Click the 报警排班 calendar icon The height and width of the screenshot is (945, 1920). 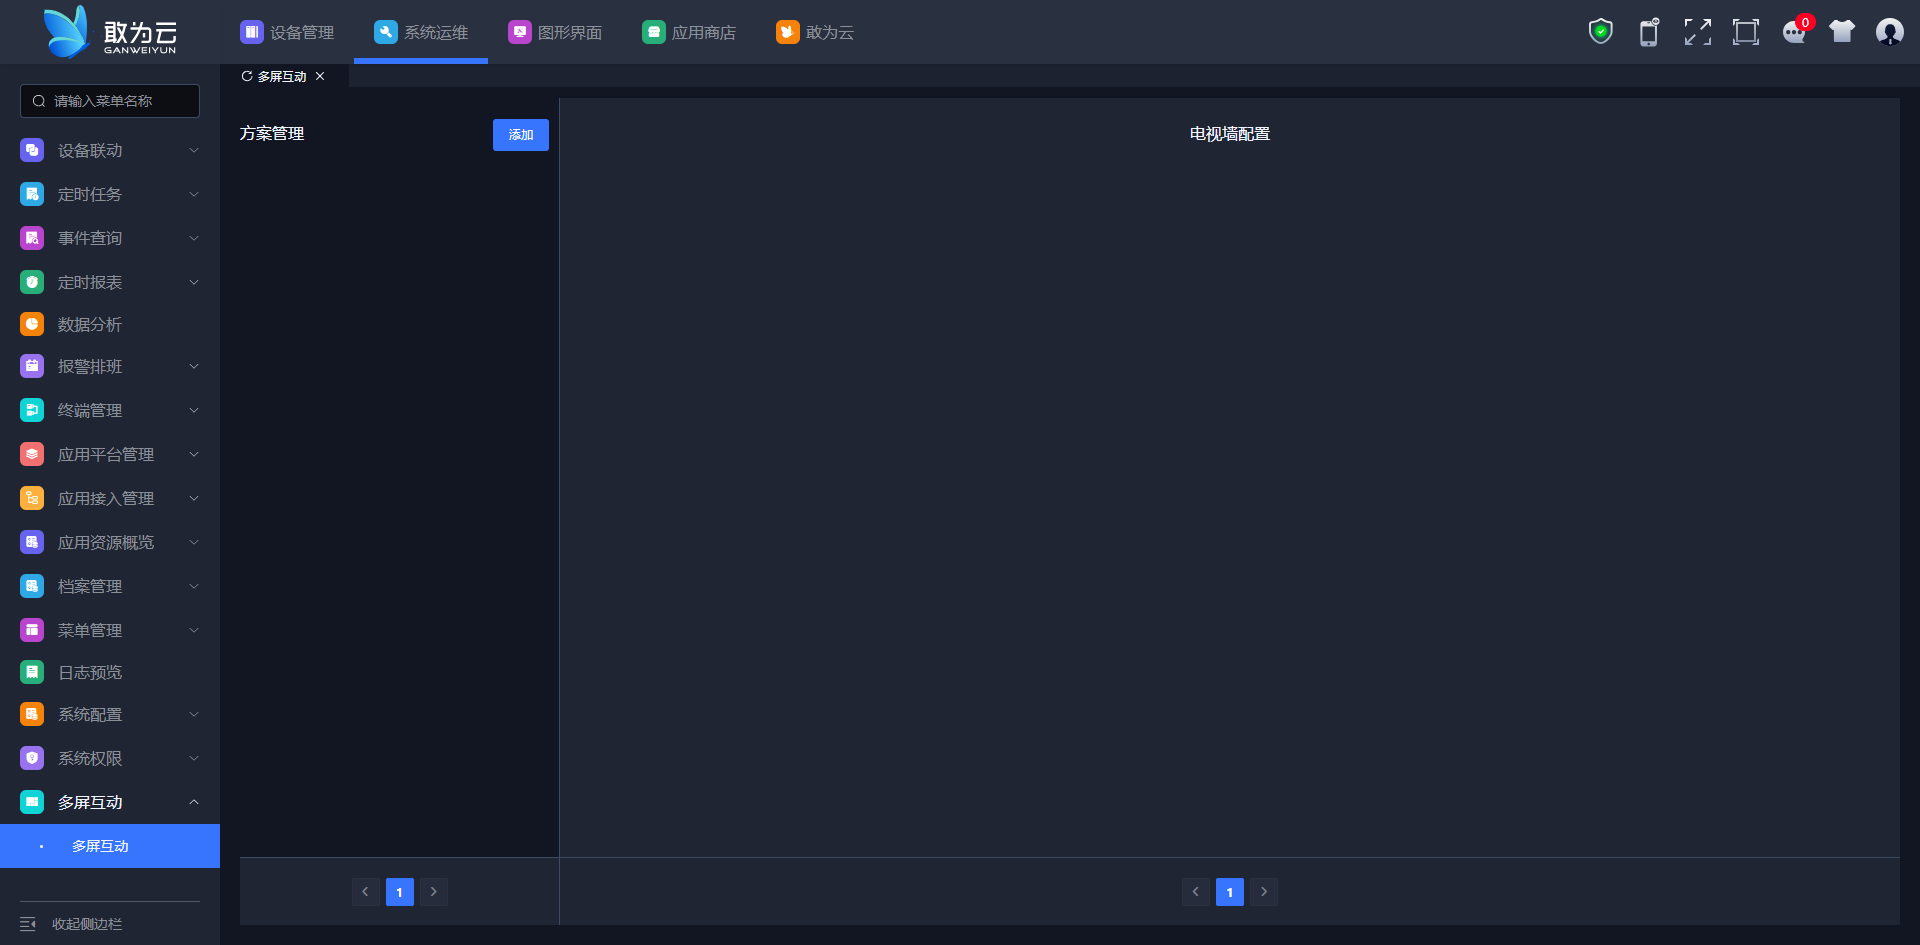pos(32,366)
